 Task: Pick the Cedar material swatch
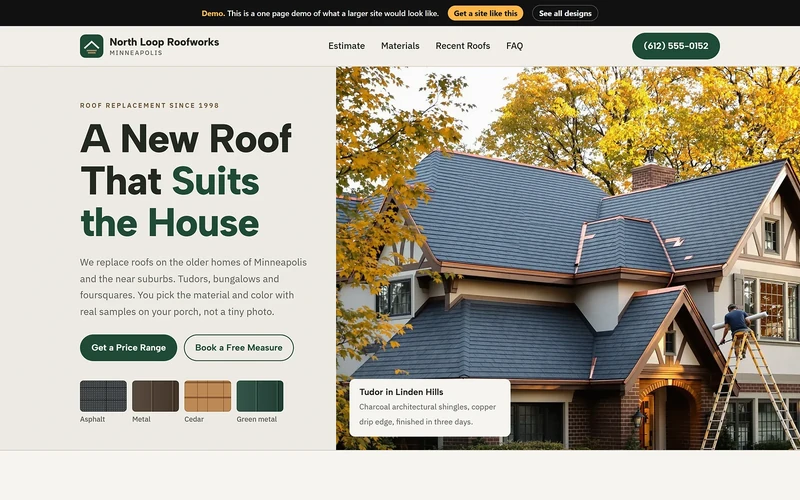(x=208, y=396)
